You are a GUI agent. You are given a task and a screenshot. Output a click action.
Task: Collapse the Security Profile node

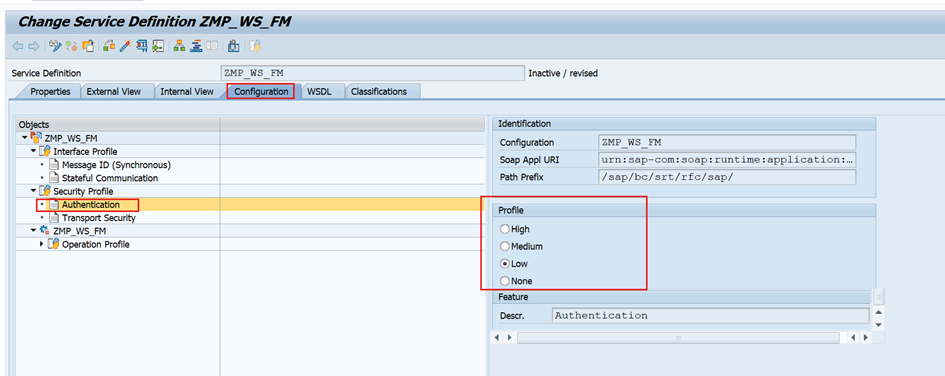pyautogui.click(x=33, y=191)
